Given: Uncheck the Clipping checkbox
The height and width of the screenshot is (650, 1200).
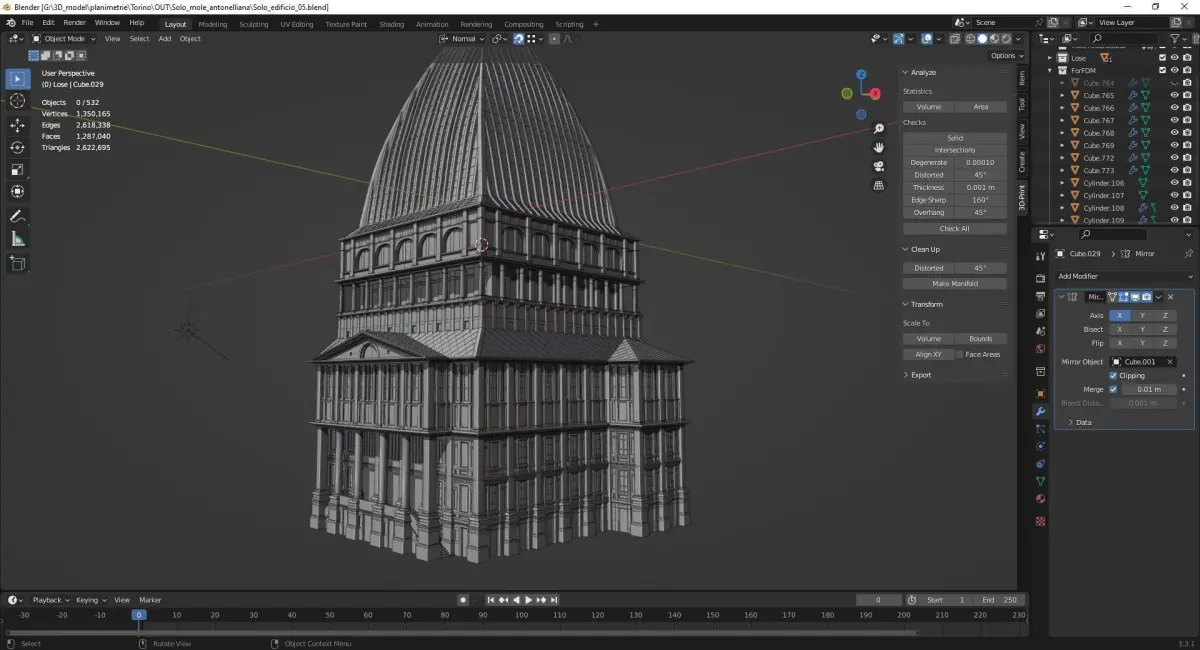Looking at the screenshot, I should click(1113, 375).
